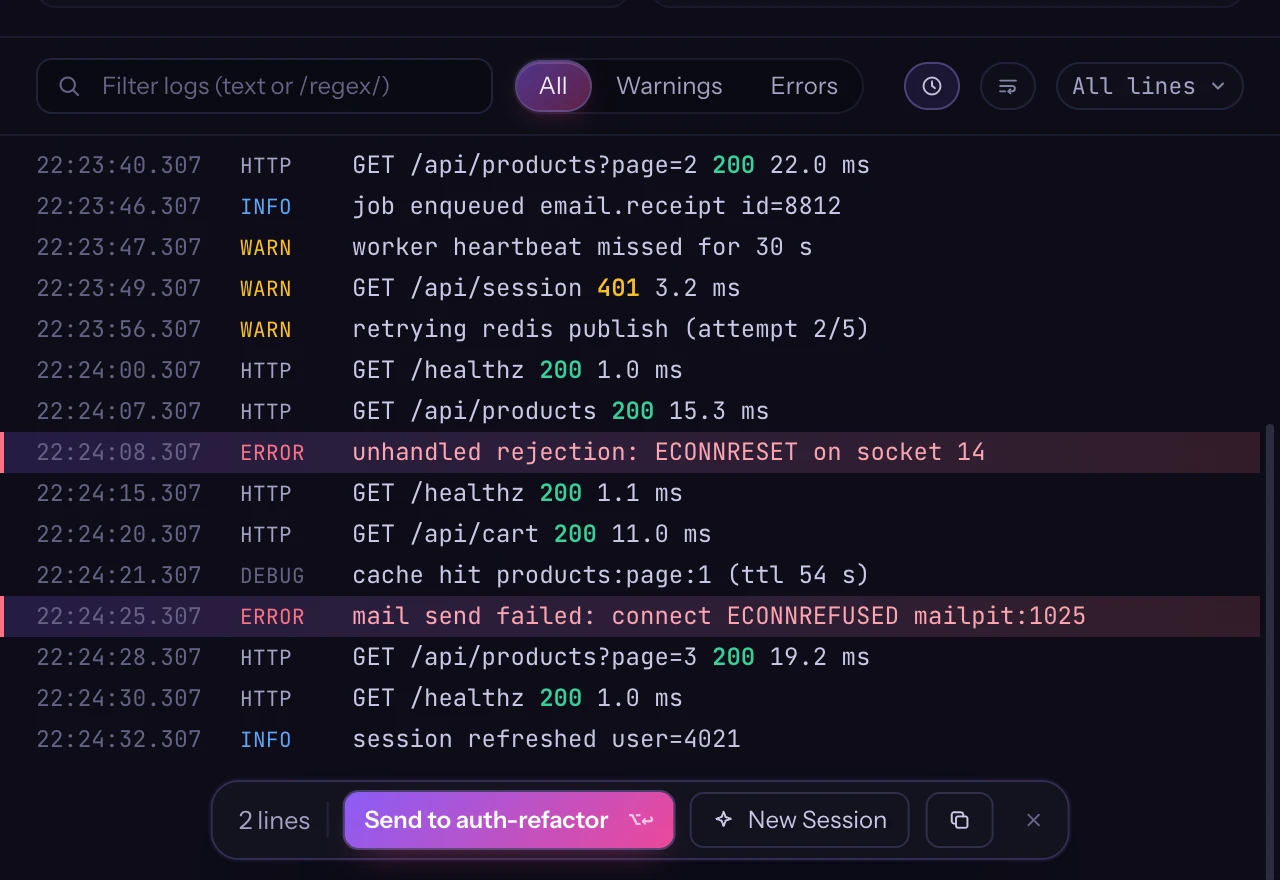Viewport: 1280px width, 880px height.
Task: Click the worker heartbeat missed warning line
Action: click(x=632, y=247)
